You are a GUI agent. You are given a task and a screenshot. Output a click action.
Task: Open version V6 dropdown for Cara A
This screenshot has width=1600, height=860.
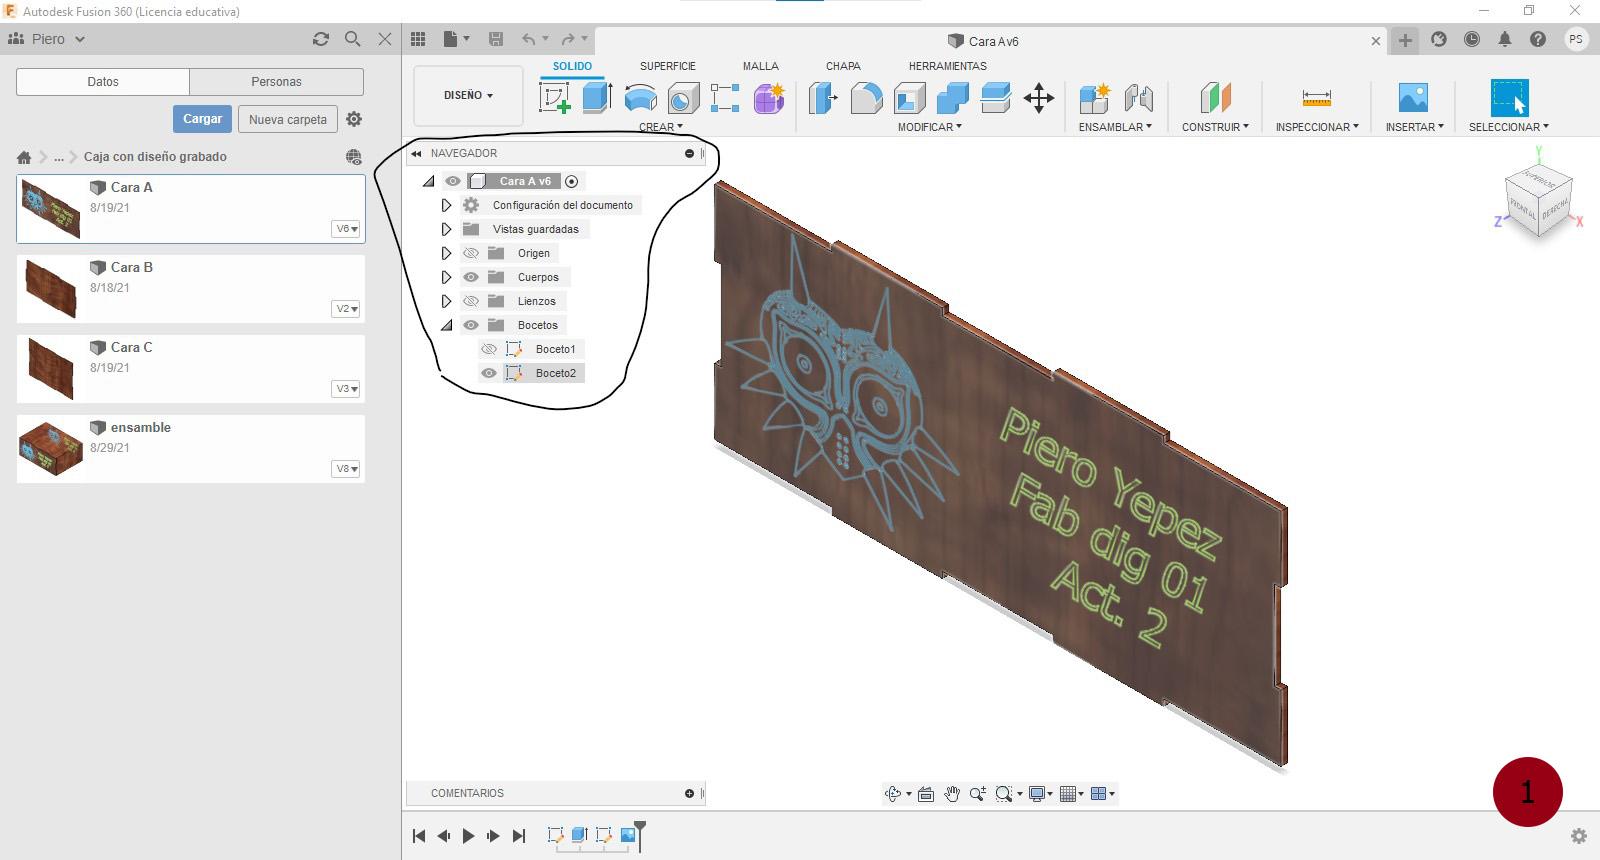tap(346, 229)
